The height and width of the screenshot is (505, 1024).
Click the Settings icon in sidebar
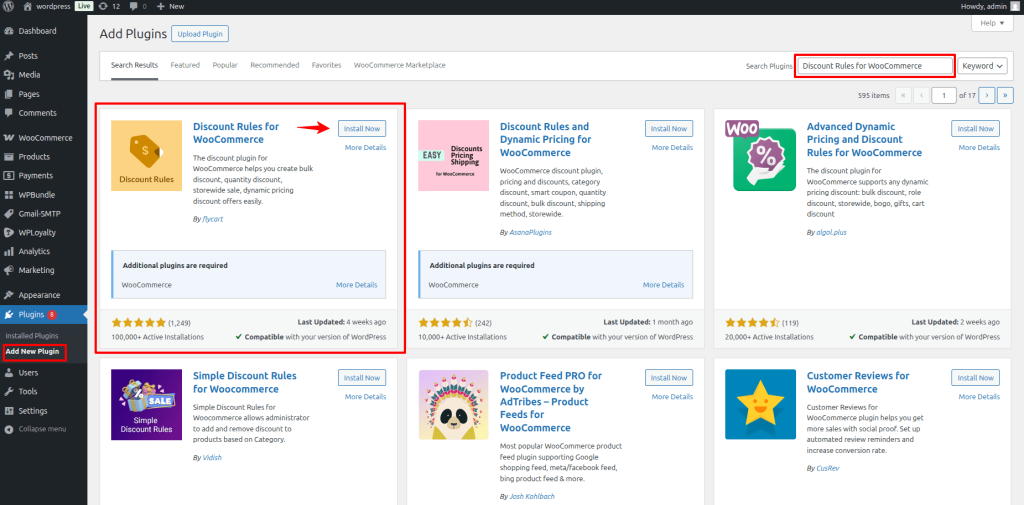coord(9,411)
